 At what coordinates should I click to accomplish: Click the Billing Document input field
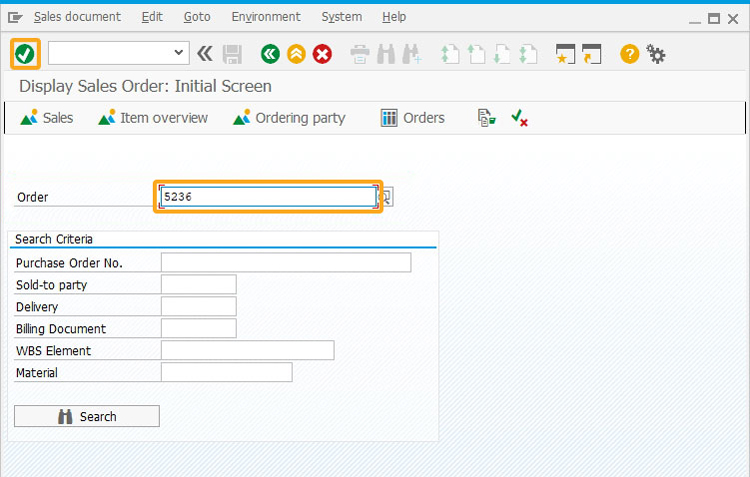(199, 328)
